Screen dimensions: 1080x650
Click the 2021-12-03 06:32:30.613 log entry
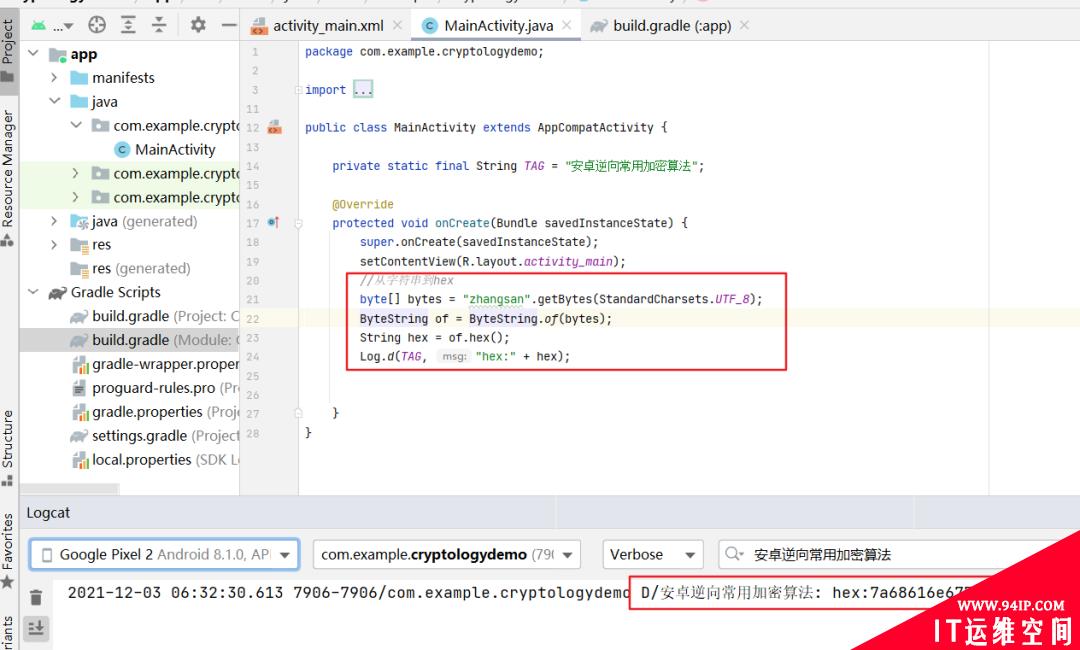coord(517,593)
